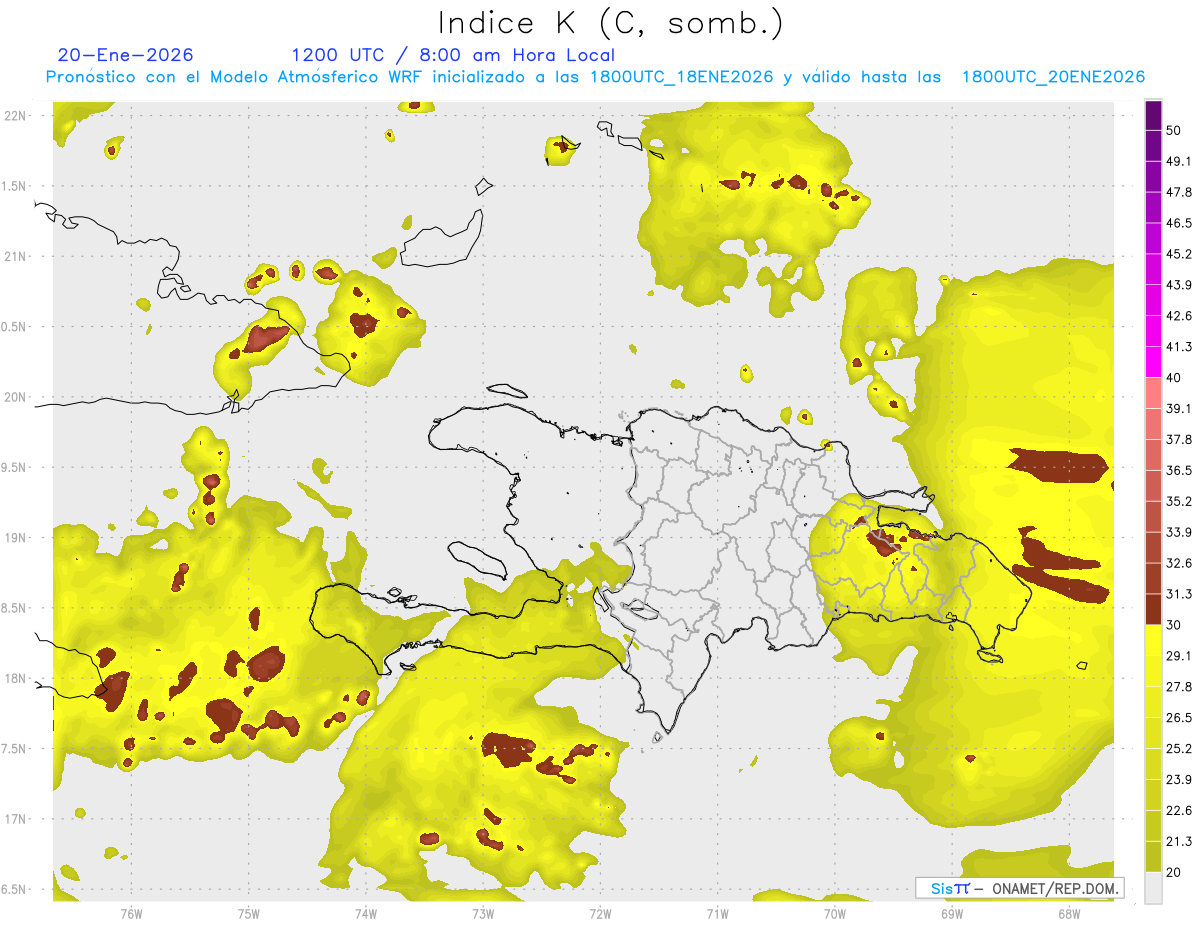Click colorbar label '31.3'

pyautogui.click(x=1180, y=594)
